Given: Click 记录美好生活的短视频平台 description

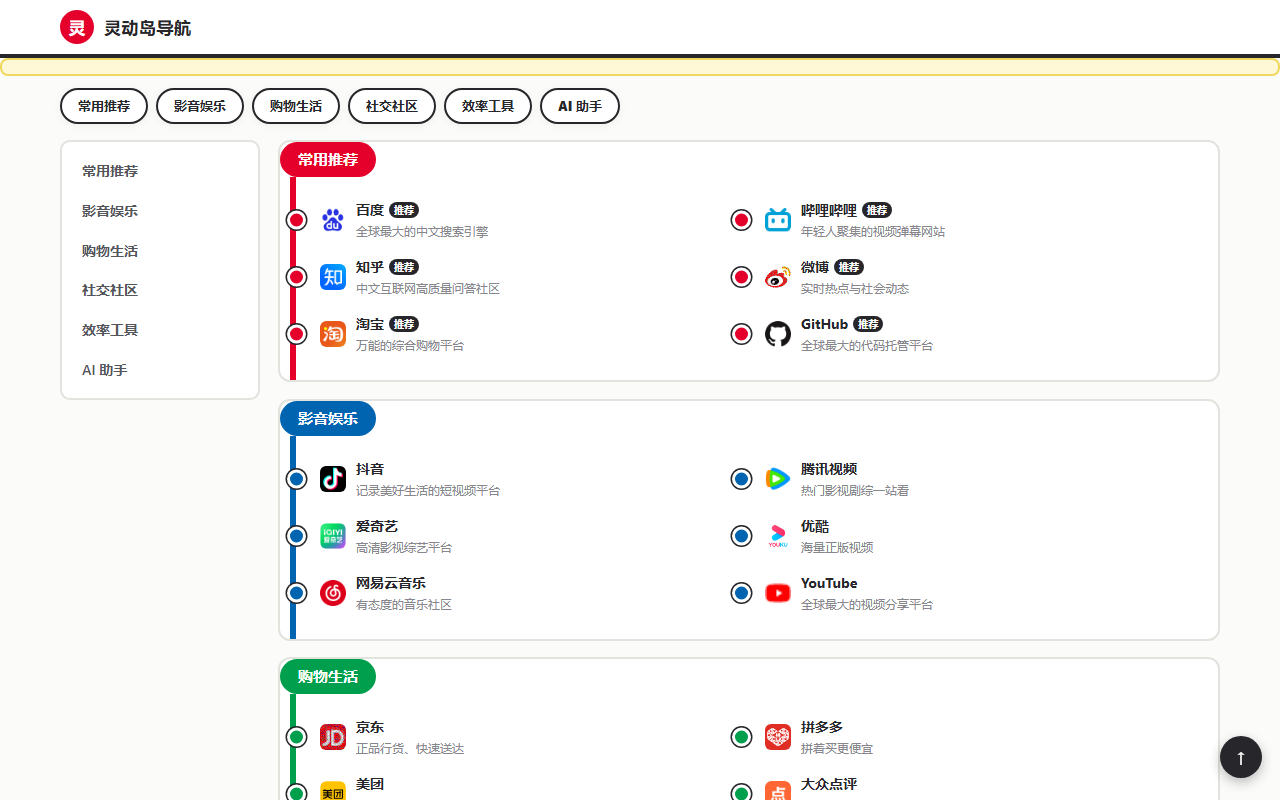Looking at the screenshot, I should tap(428, 491).
